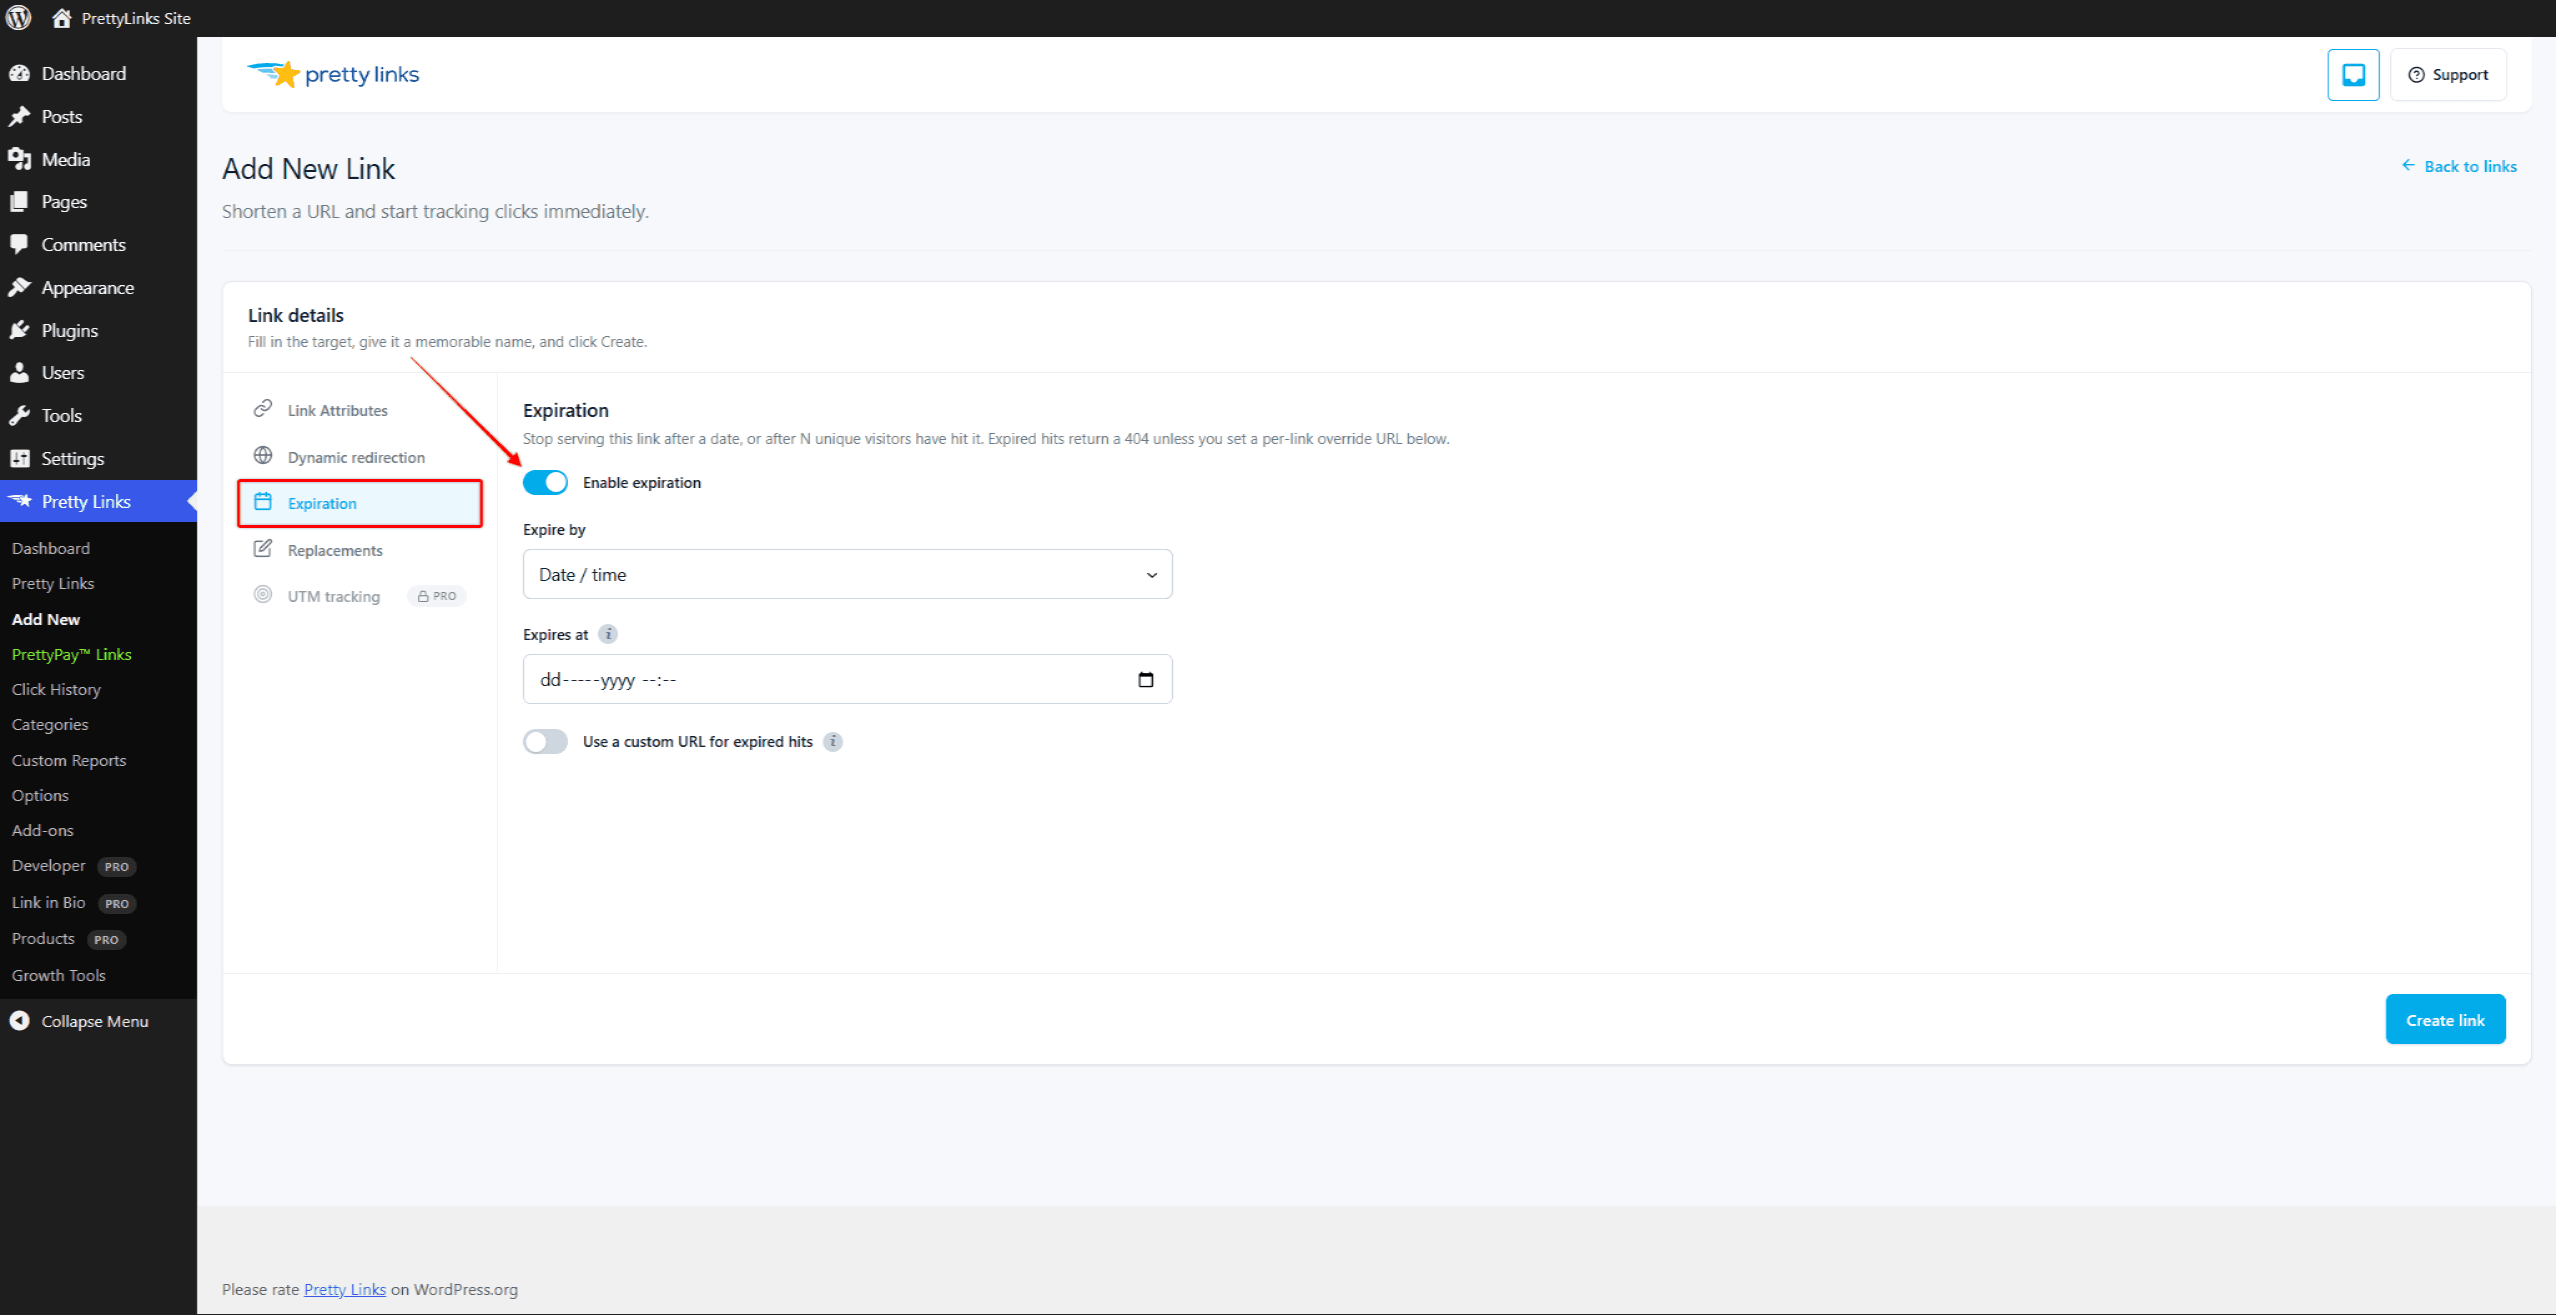This screenshot has height=1315, width=2556.
Task: Click info icon beside custom URL for expired hits
Action: point(833,741)
